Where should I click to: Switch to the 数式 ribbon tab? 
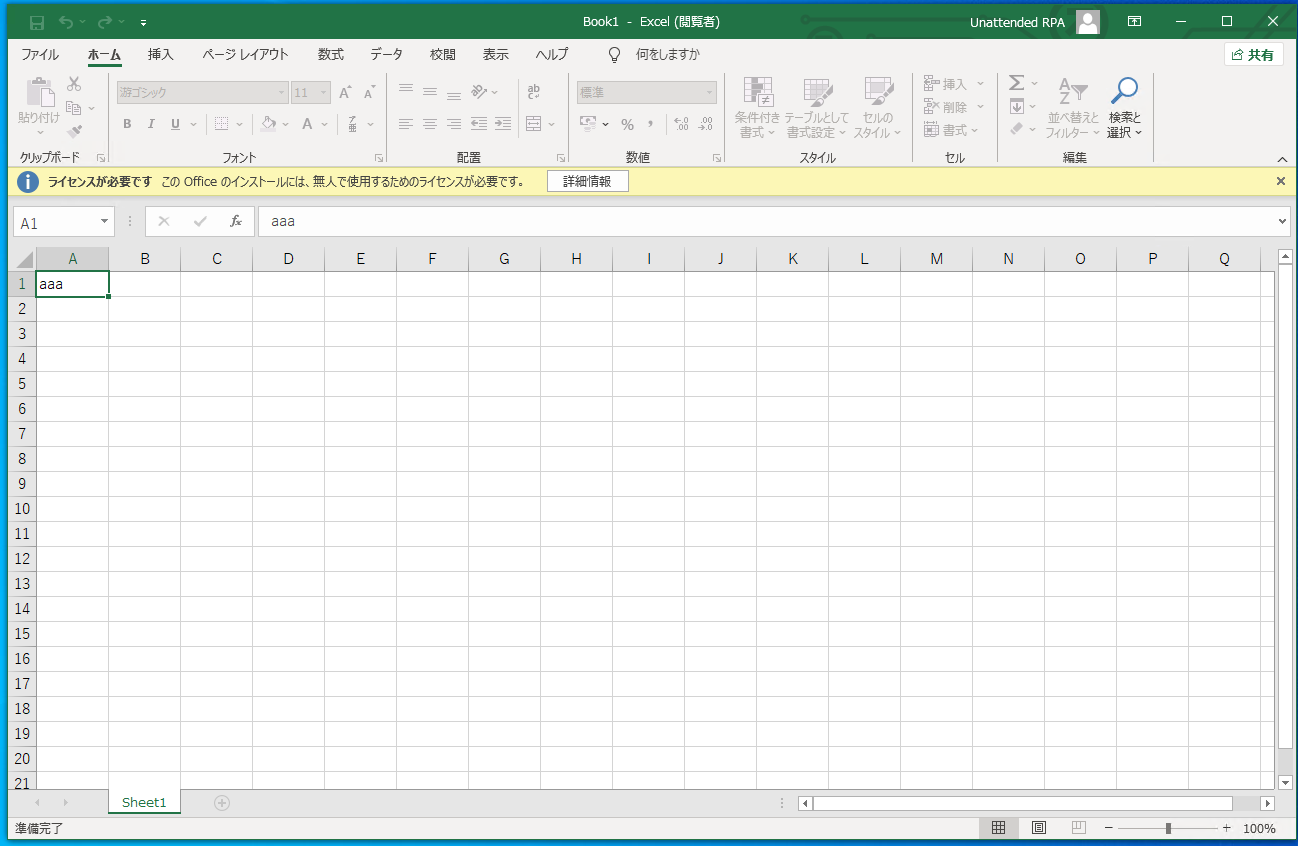(330, 55)
